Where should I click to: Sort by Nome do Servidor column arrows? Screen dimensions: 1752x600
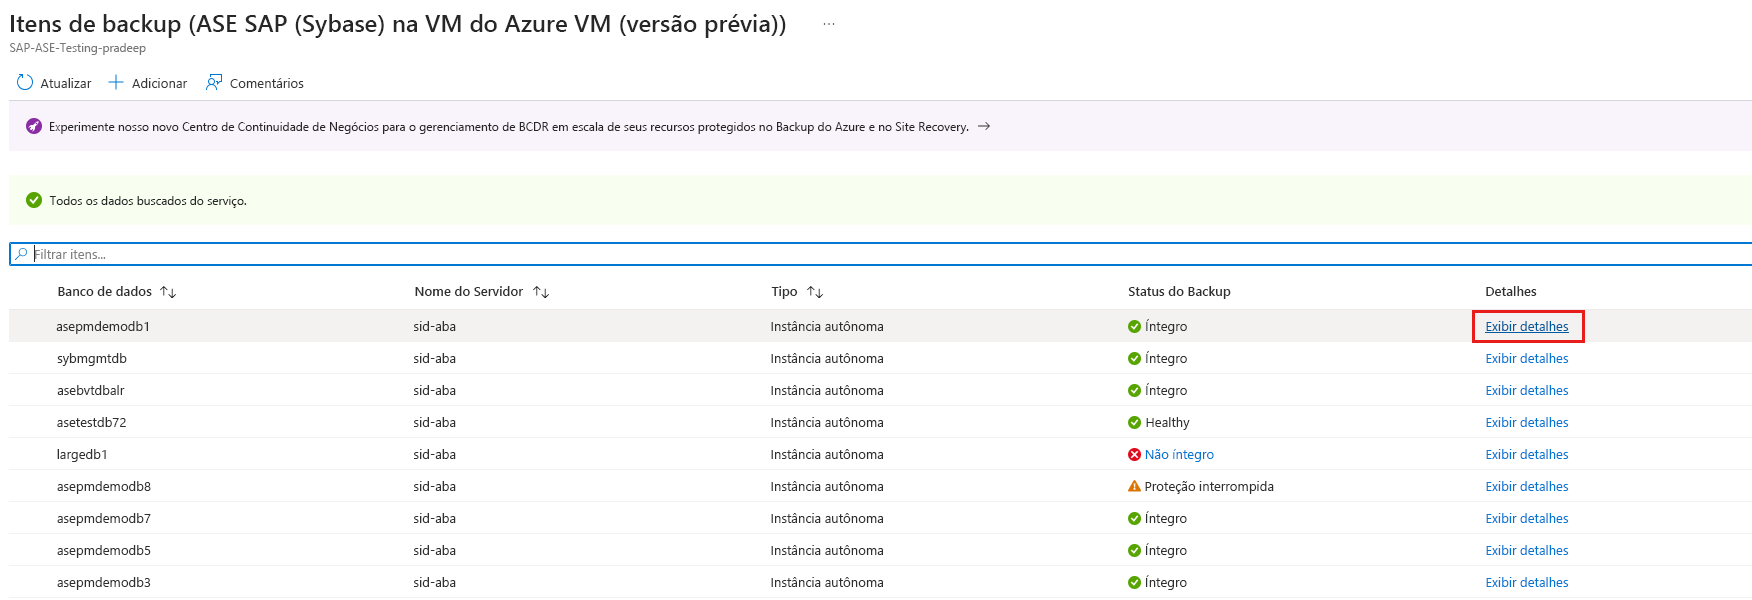coord(541,292)
